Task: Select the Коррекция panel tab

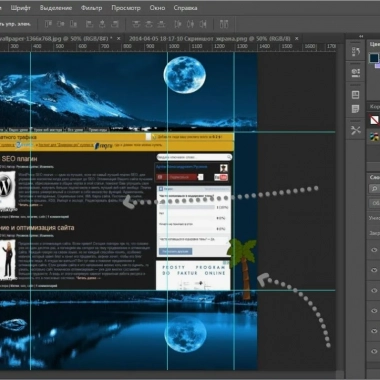Action: (374, 107)
